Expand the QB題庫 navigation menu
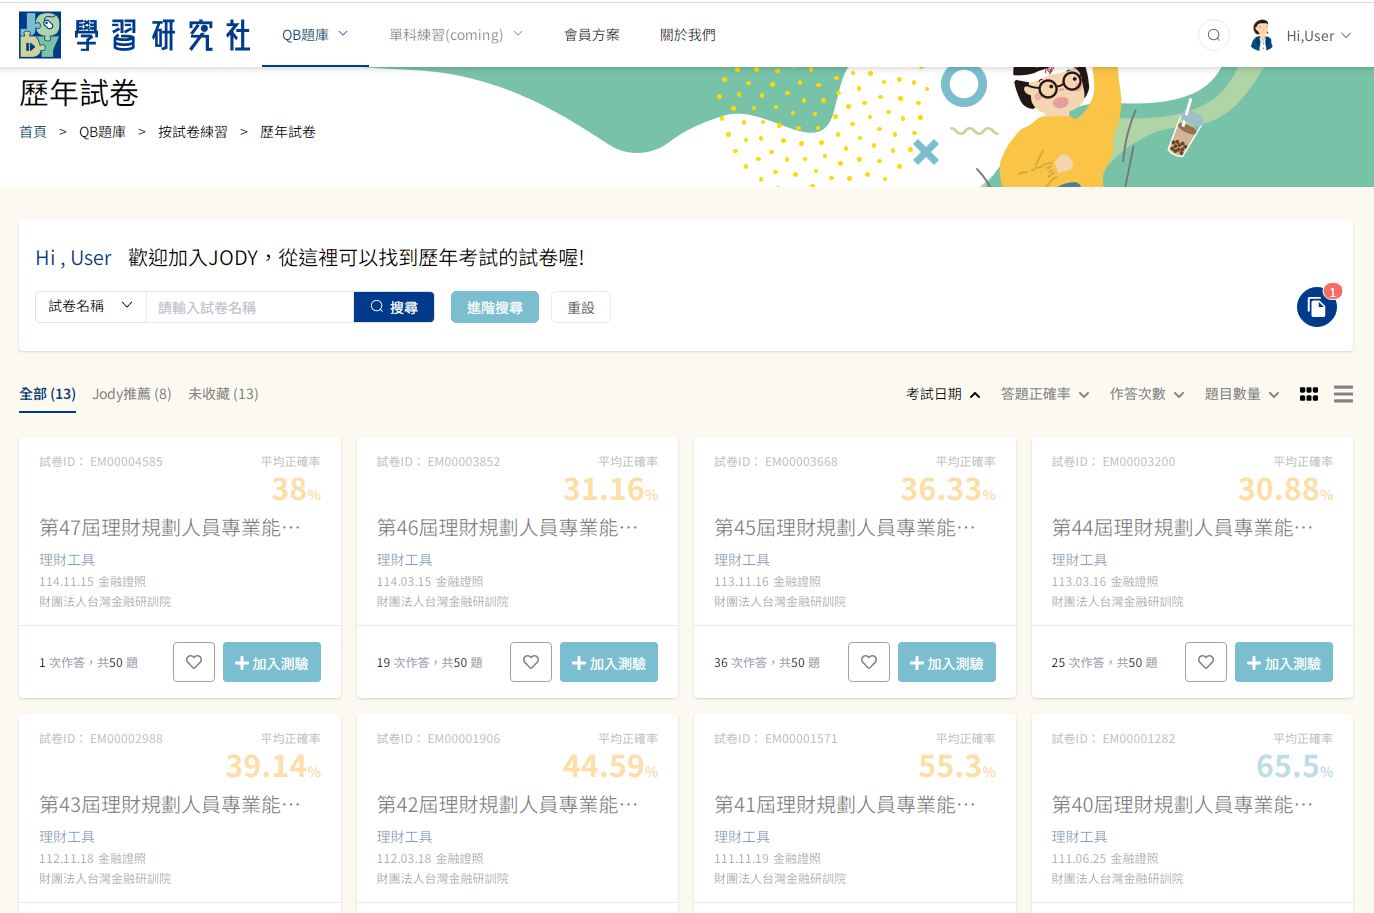This screenshot has height=913, width=1374. pos(315,35)
